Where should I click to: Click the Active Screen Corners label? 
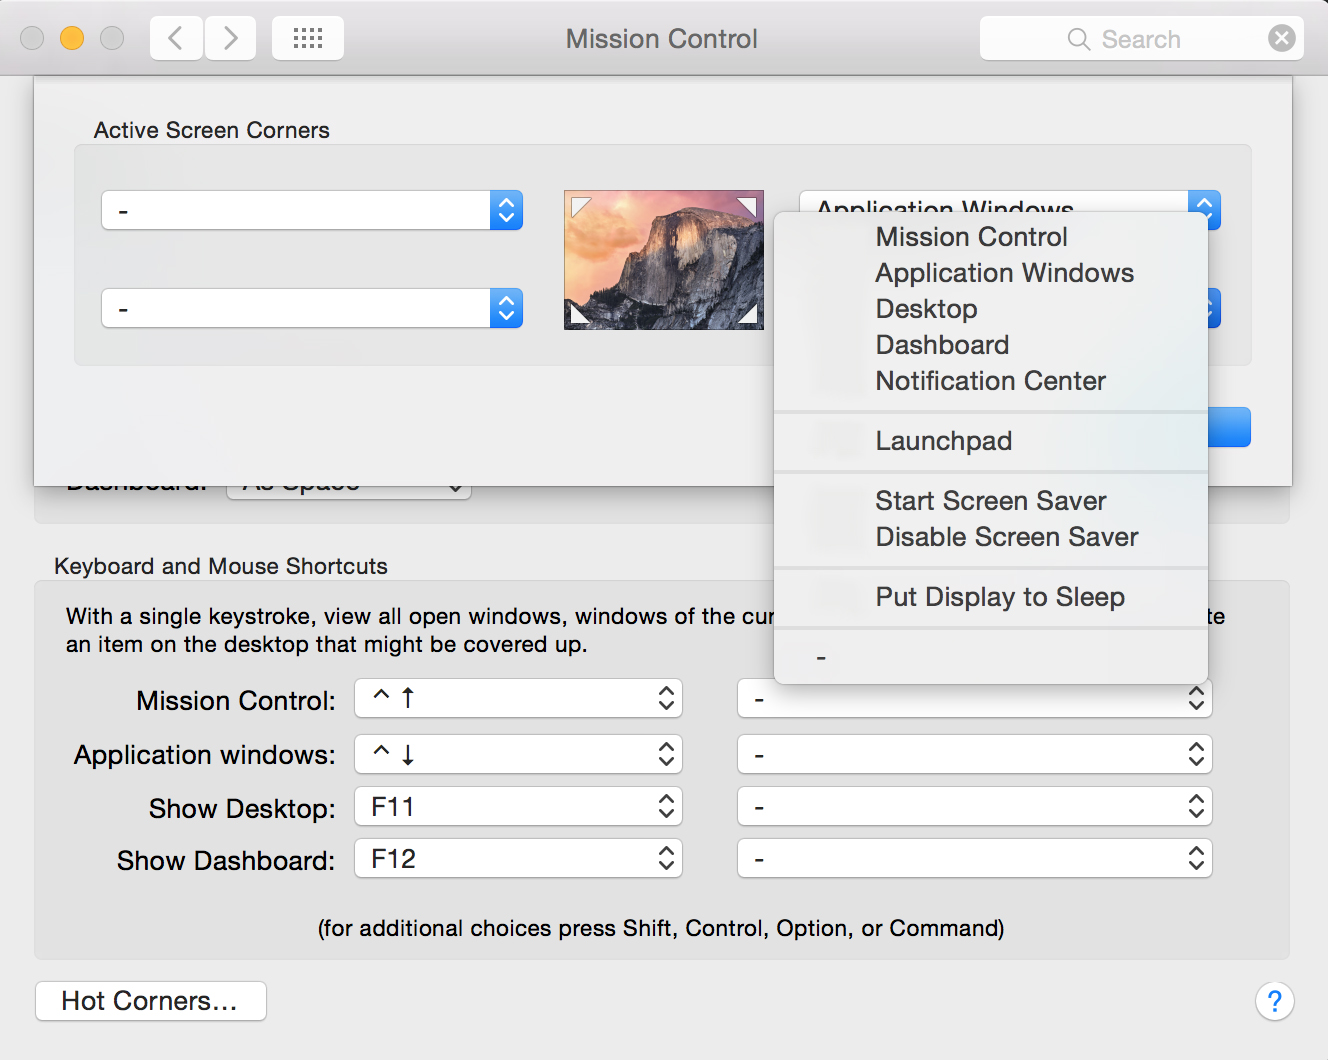click(212, 130)
